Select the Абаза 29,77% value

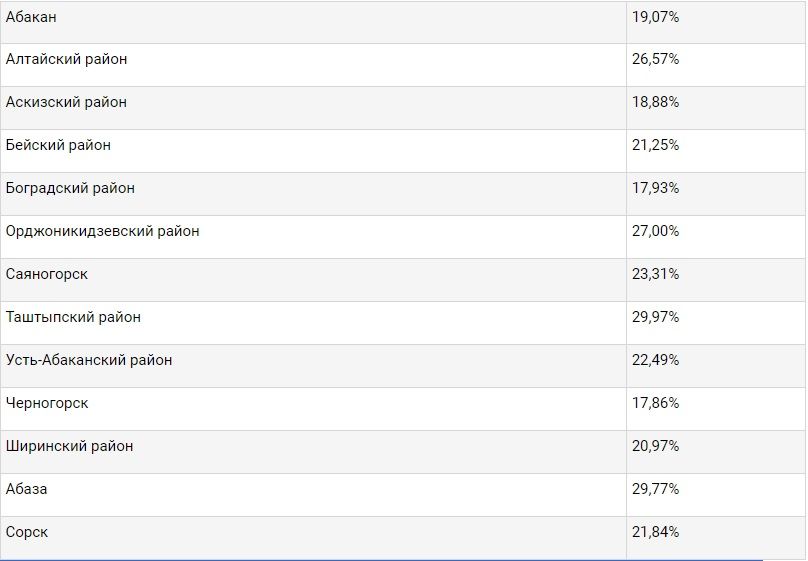pyautogui.click(x=655, y=489)
